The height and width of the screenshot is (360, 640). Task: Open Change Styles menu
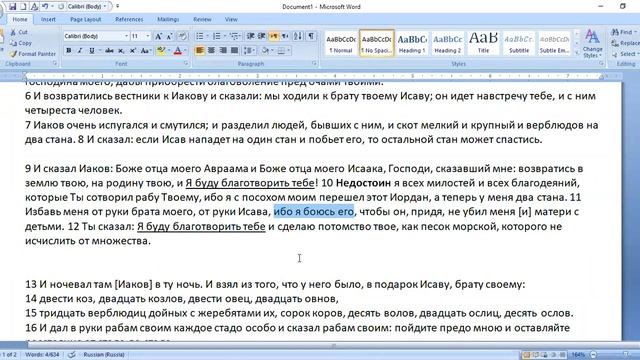click(x=592, y=44)
